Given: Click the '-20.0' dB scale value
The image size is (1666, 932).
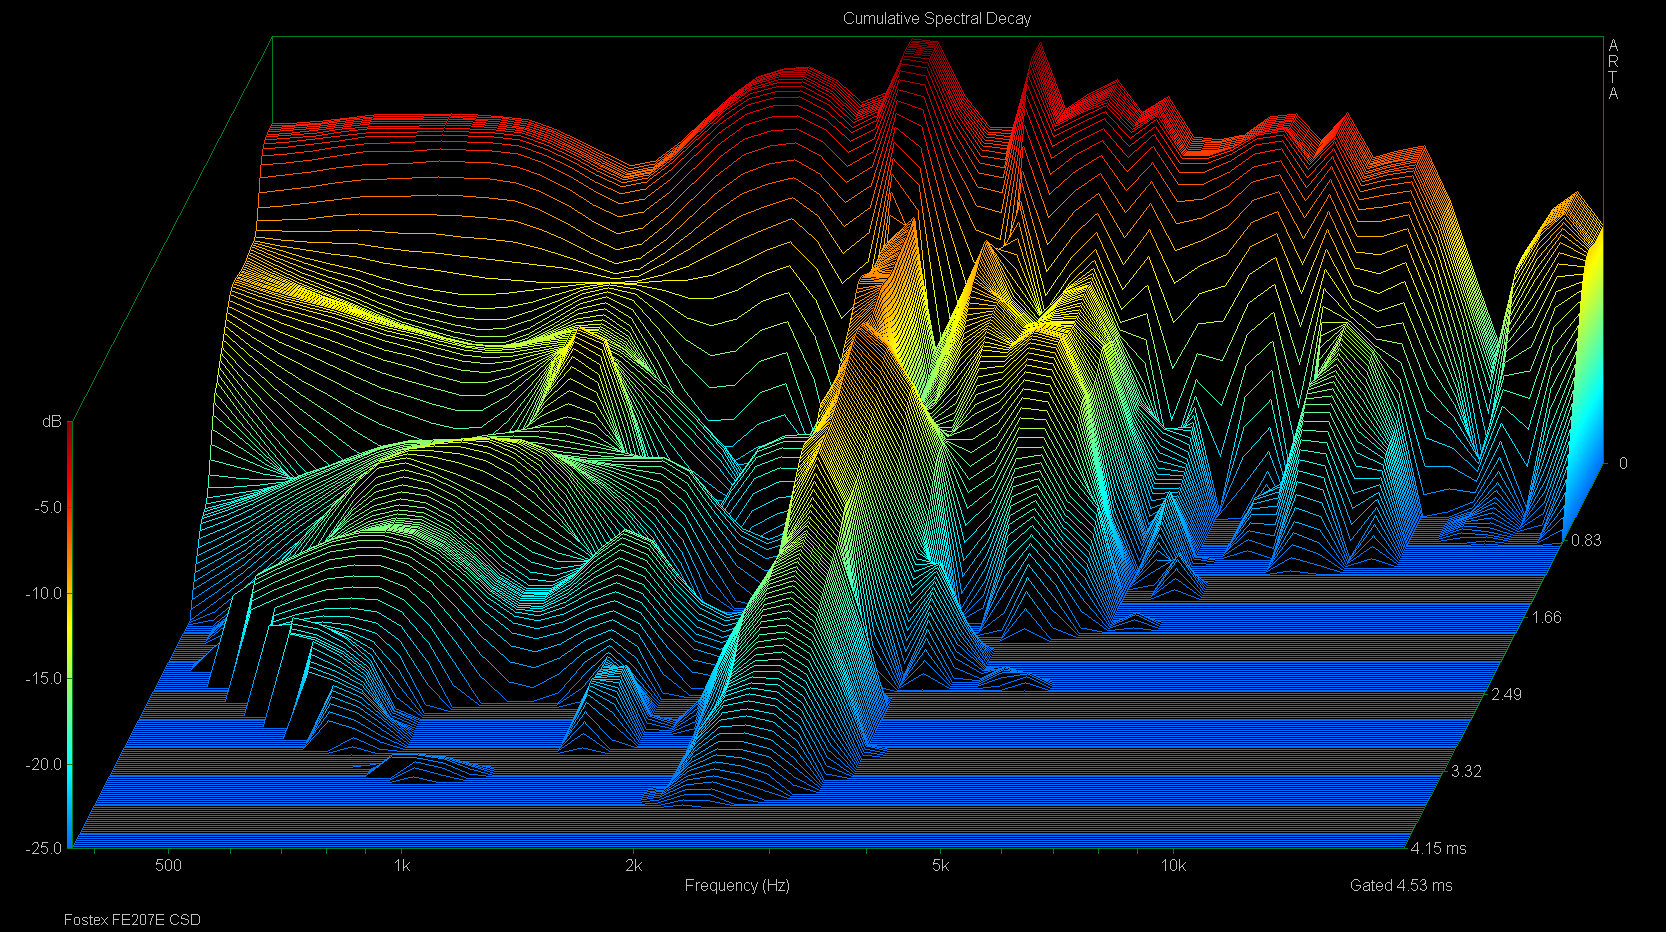Looking at the screenshot, I should [x=43, y=764].
